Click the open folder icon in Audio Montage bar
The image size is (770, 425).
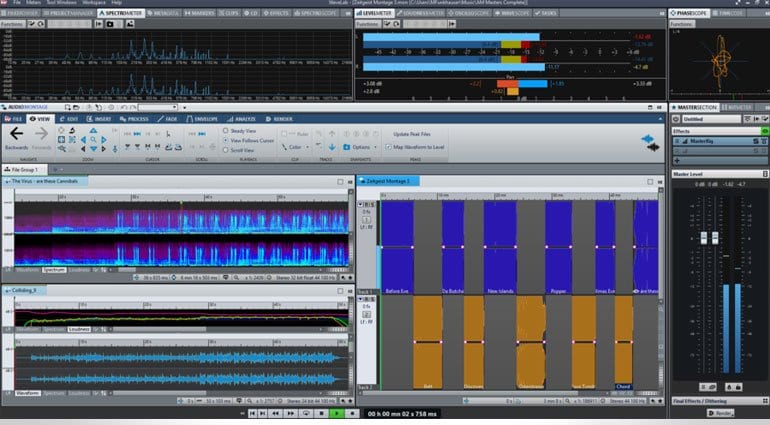[x=76, y=107]
